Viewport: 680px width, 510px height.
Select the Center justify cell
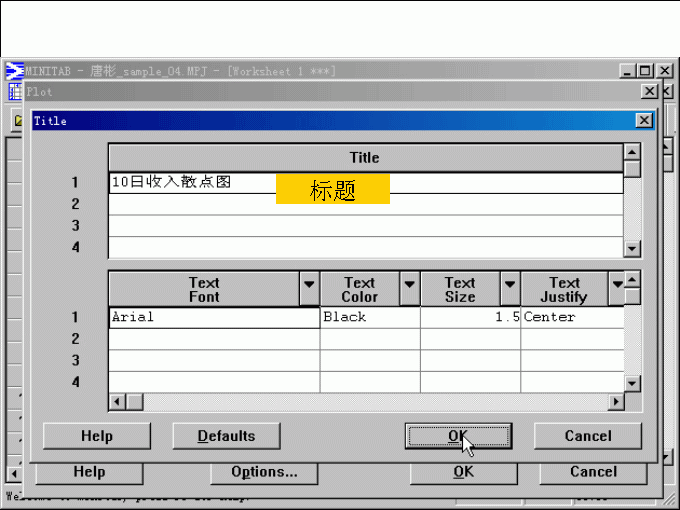pyautogui.click(x=571, y=317)
